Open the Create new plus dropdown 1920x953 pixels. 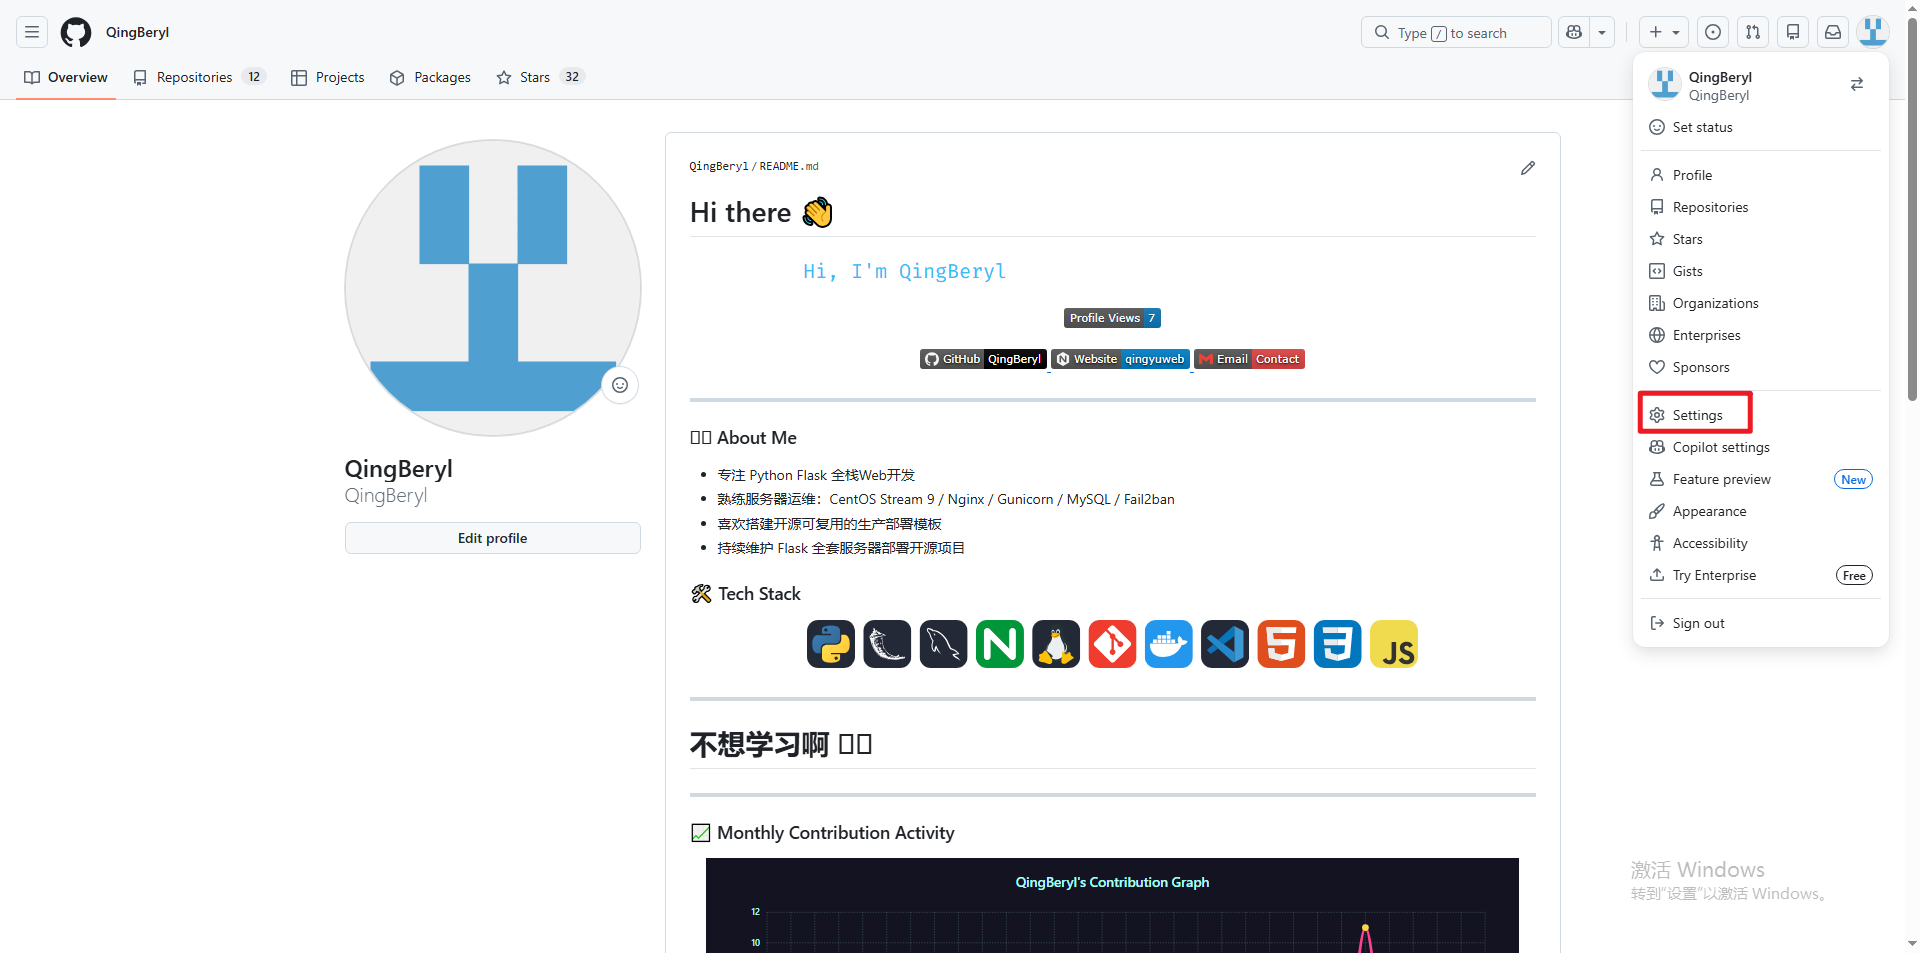tap(1664, 32)
